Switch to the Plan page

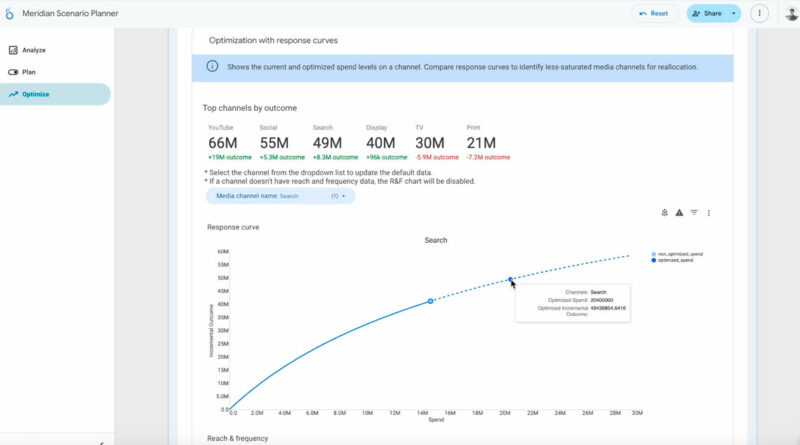pos(29,72)
